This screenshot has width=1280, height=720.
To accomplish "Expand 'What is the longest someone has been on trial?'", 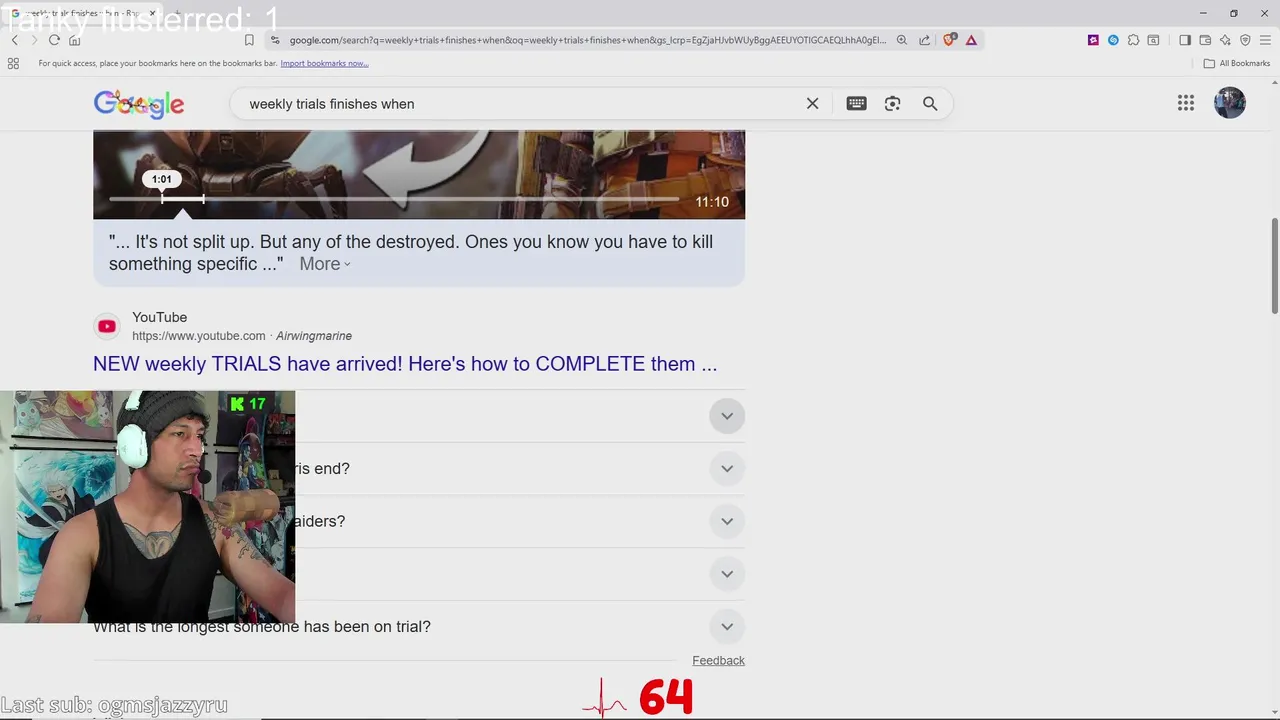I will tap(419, 627).
